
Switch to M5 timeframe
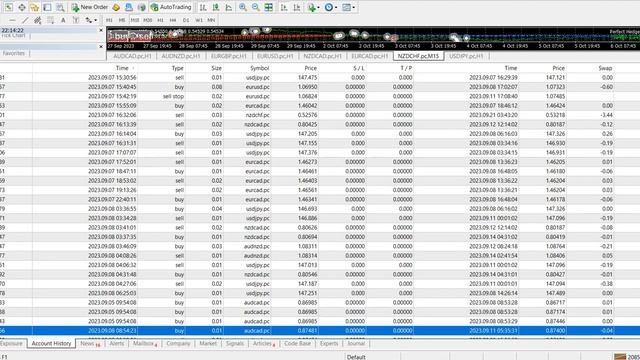coord(122,20)
